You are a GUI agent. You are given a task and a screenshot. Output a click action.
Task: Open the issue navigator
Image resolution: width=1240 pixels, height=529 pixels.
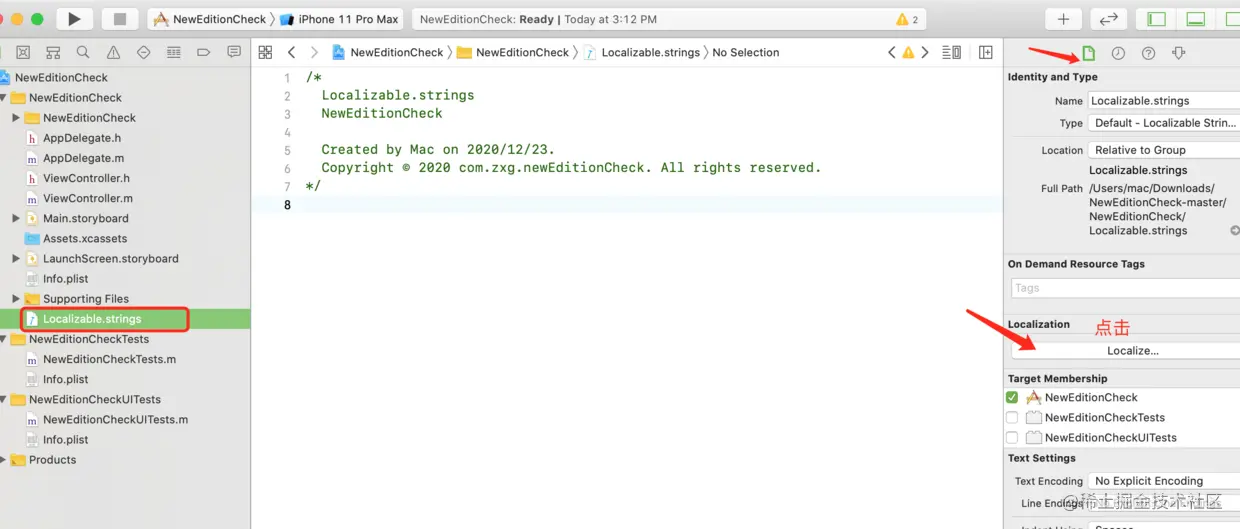pyautogui.click(x=113, y=52)
